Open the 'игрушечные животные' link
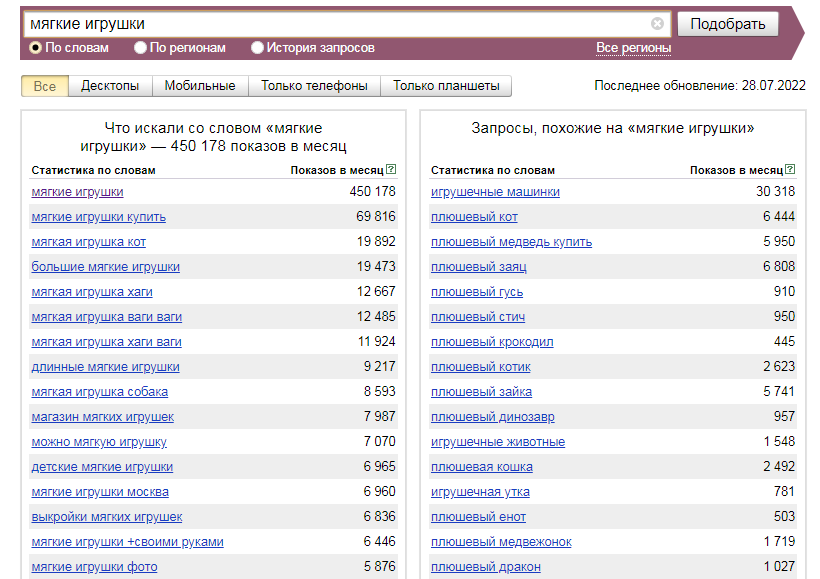The image size is (820, 579). pyautogui.click(x=498, y=442)
